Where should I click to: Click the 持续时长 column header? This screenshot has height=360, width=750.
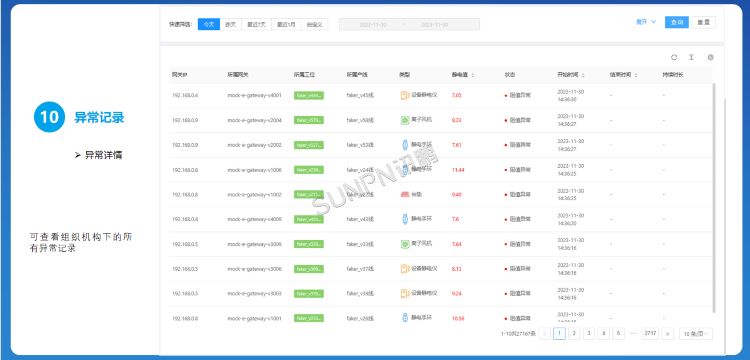[673, 75]
